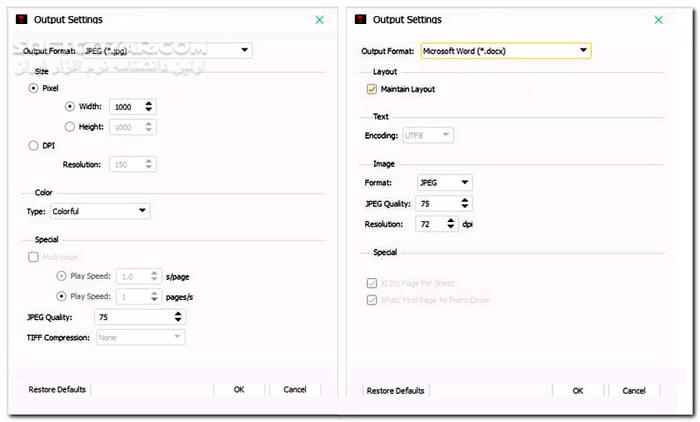Open the TIFF Compression dropdown
Image resolution: width=700 pixels, height=422 pixels.
tap(141, 337)
